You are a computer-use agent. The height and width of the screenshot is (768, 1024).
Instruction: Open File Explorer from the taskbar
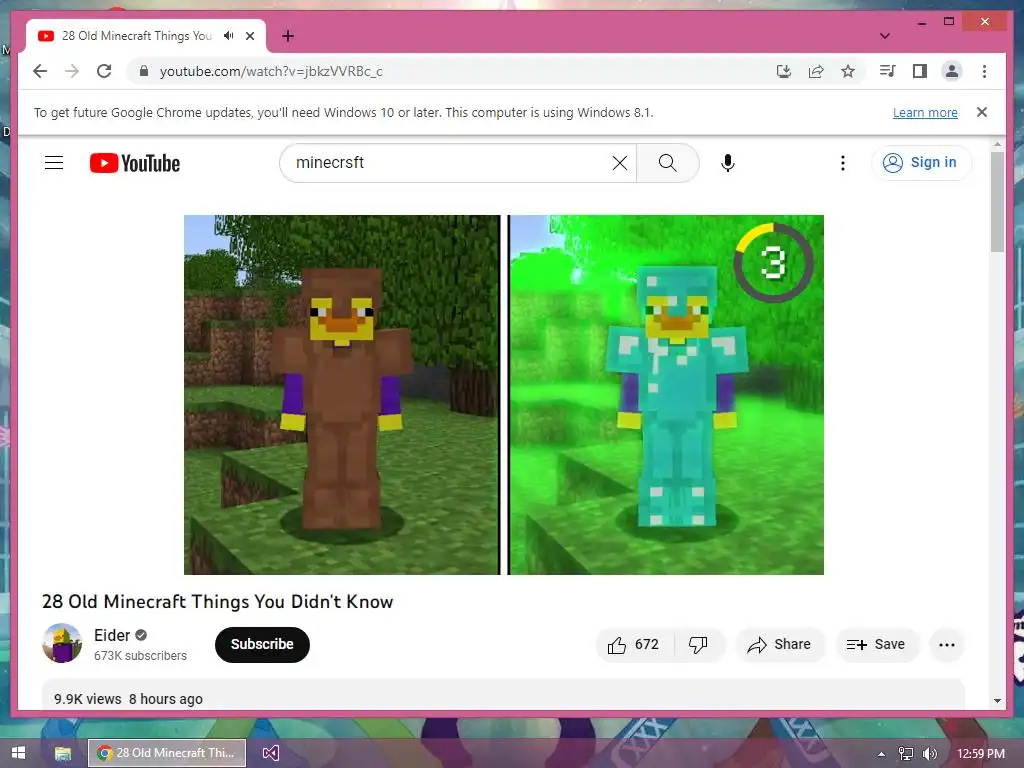point(63,753)
